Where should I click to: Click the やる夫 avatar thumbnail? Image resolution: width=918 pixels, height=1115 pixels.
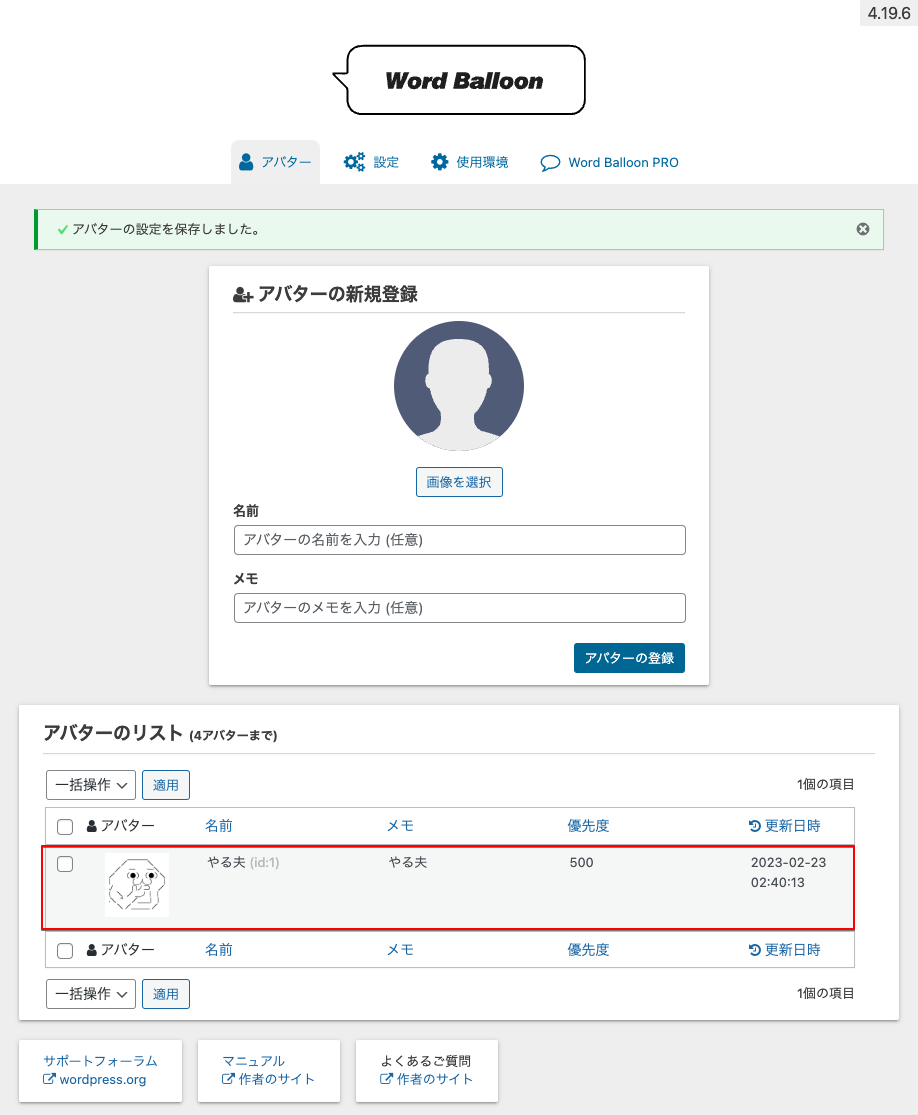(x=137, y=885)
